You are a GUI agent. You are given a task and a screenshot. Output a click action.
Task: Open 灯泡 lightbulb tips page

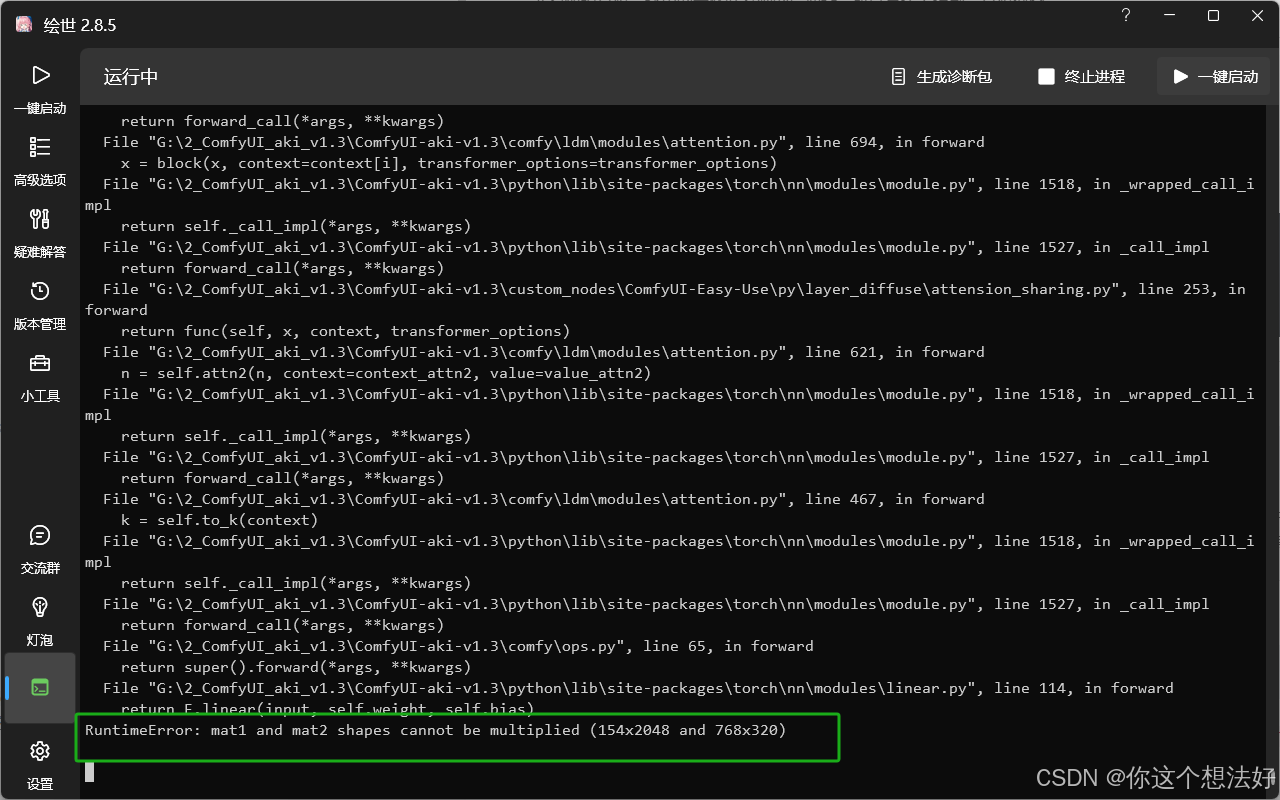(40, 621)
